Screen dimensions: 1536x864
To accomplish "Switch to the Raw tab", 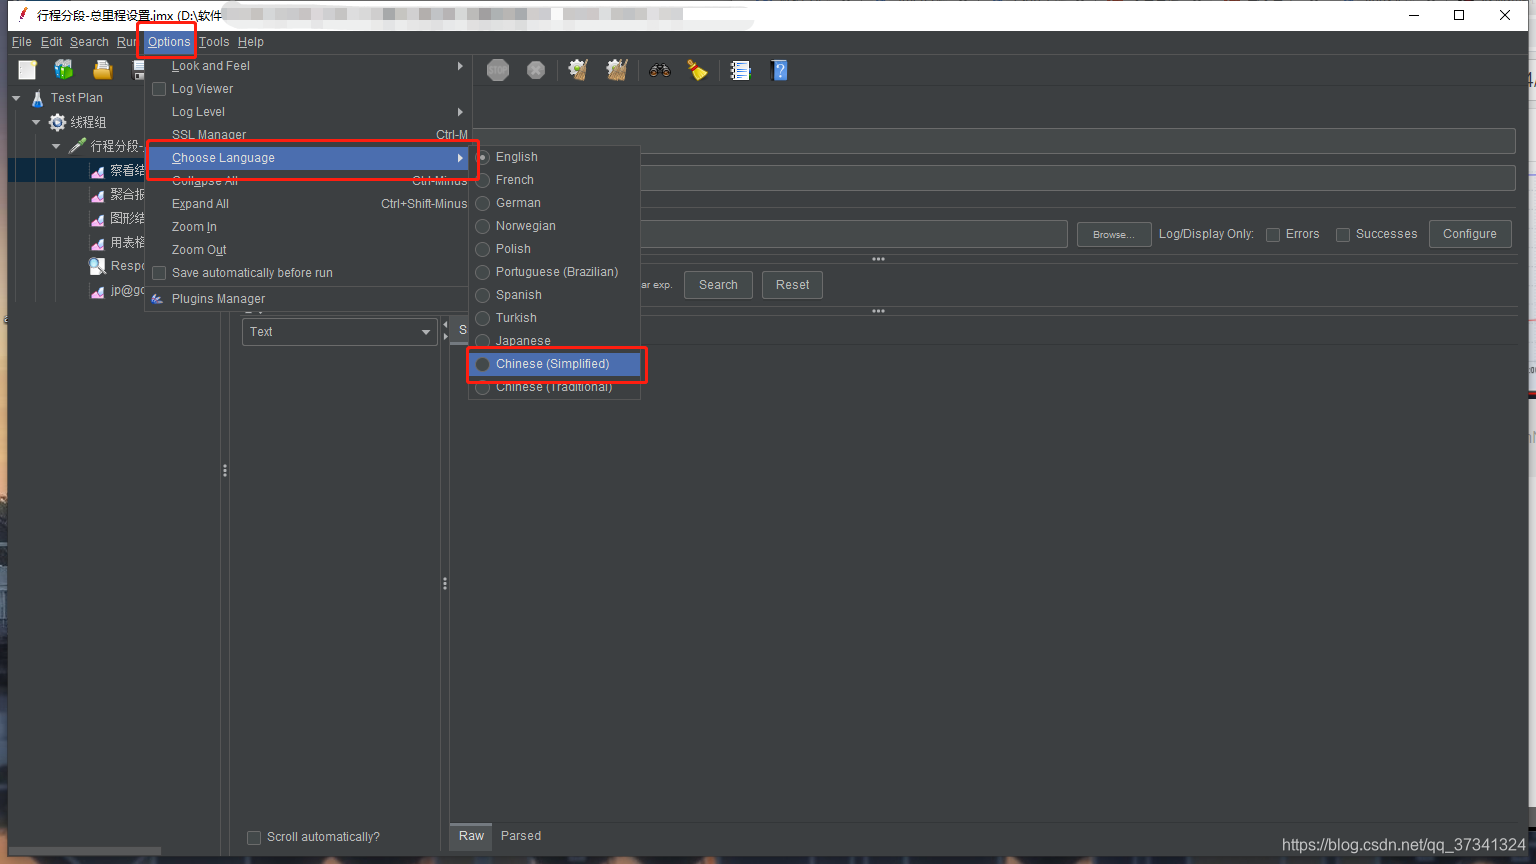I will [x=471, y=836].
